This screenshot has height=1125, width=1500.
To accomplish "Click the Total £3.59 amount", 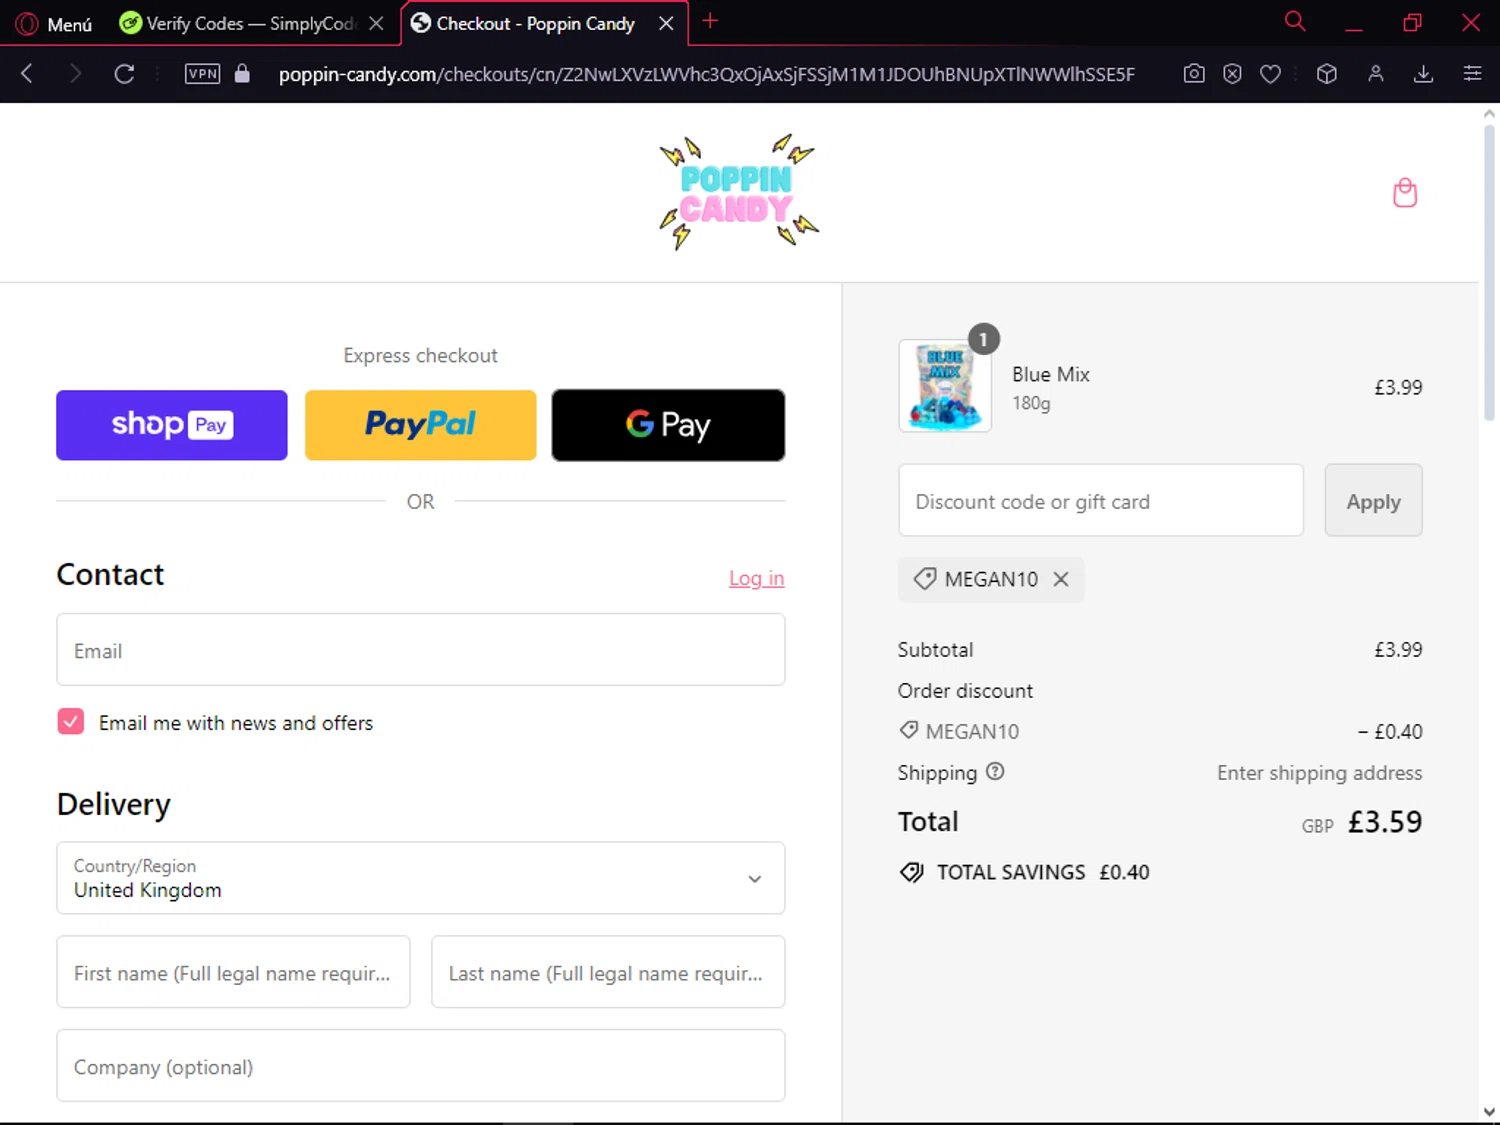I will [1385, 822].
